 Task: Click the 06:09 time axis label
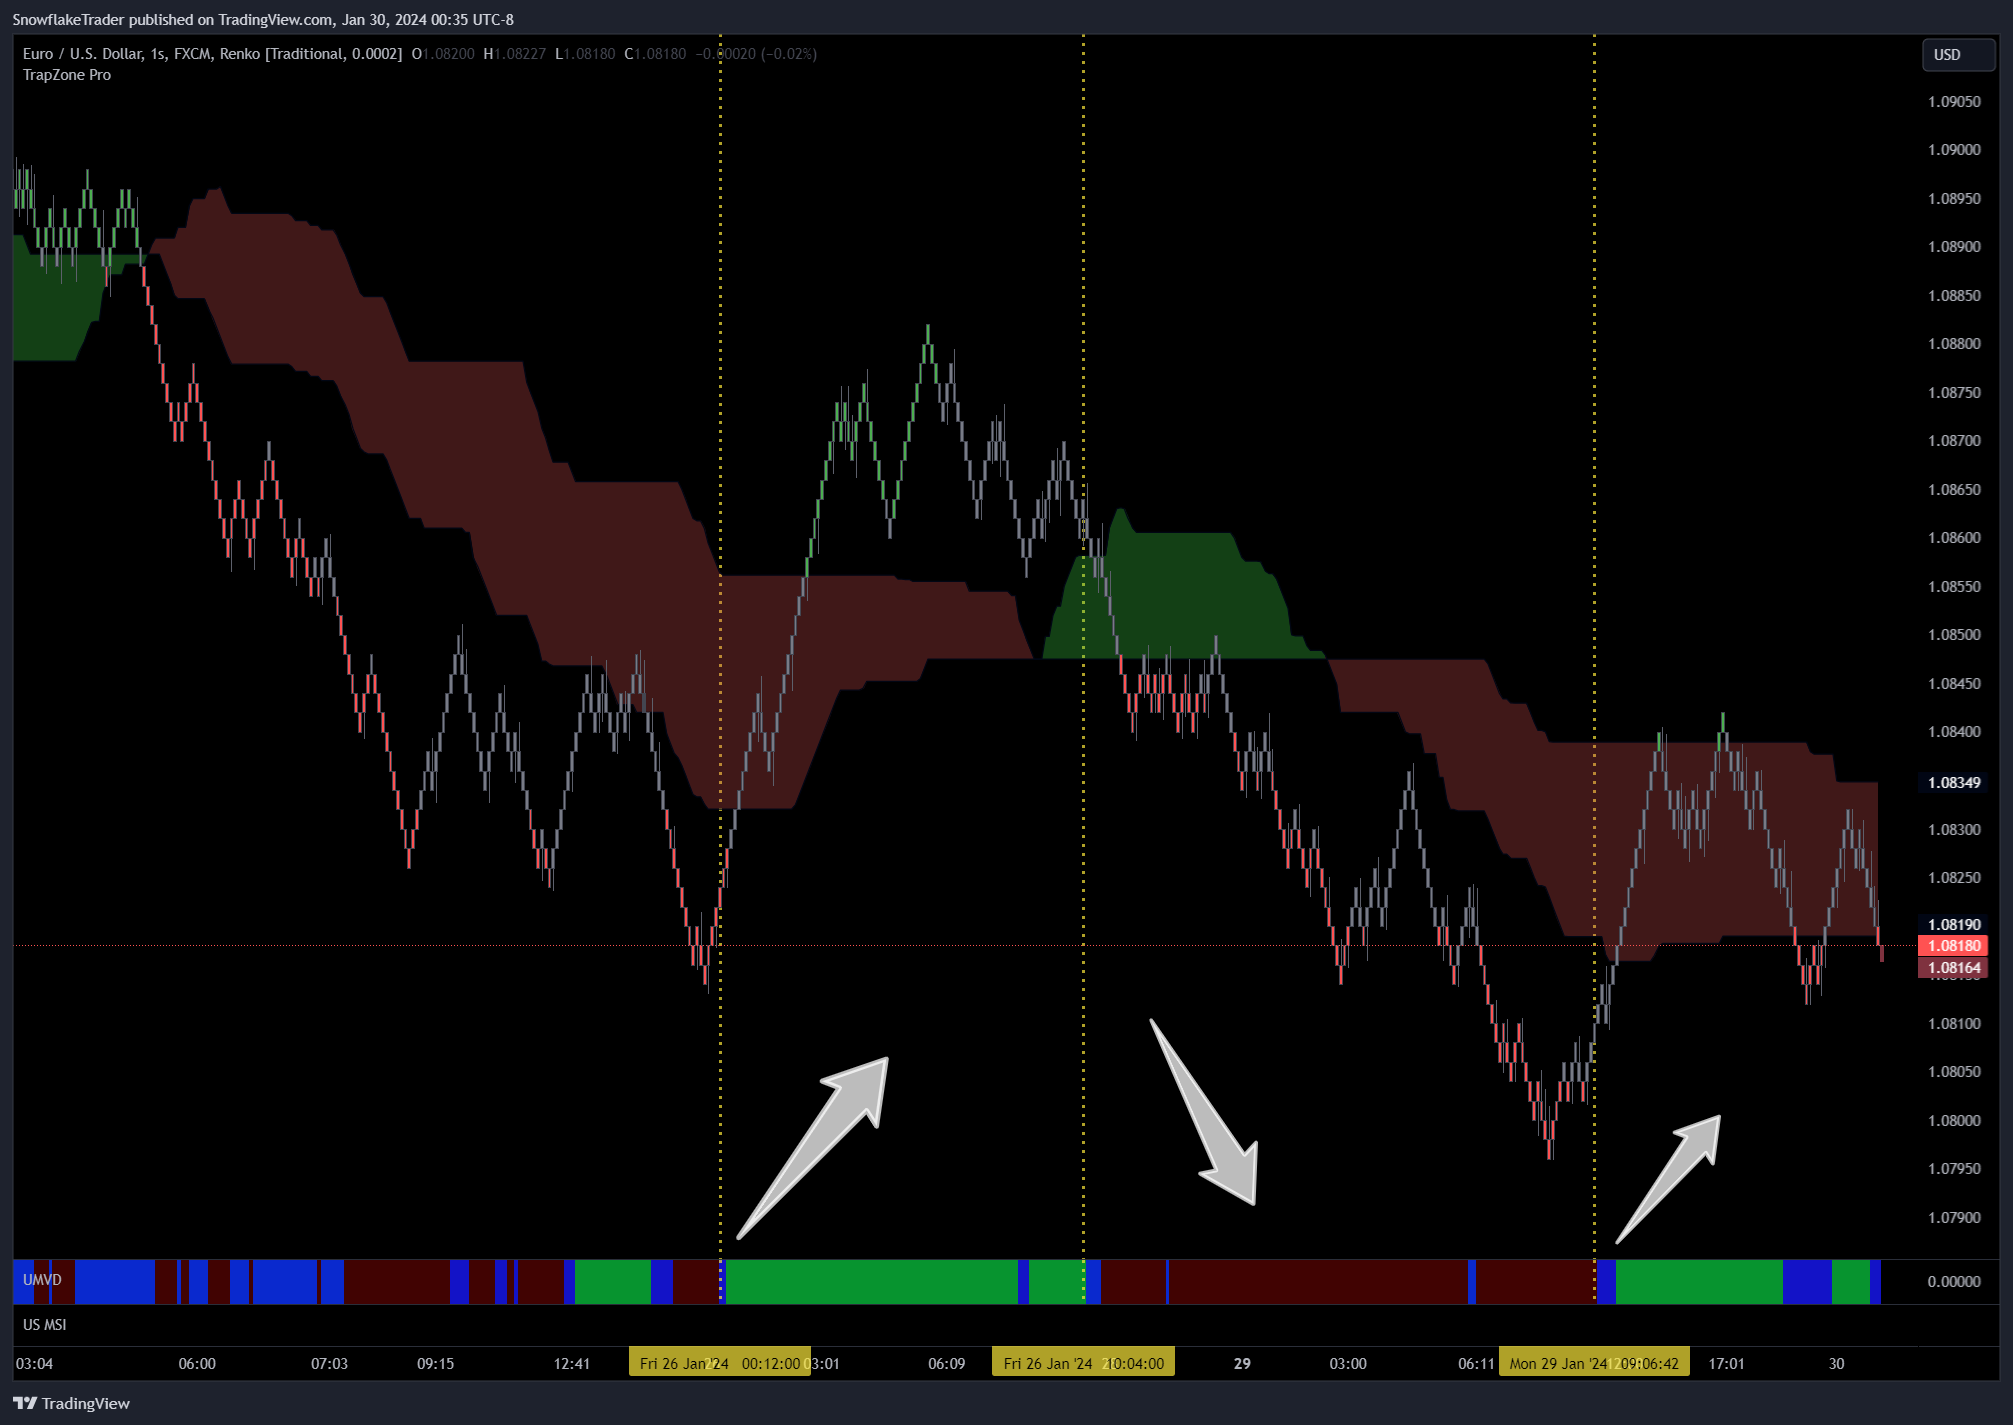(946, 1364)
